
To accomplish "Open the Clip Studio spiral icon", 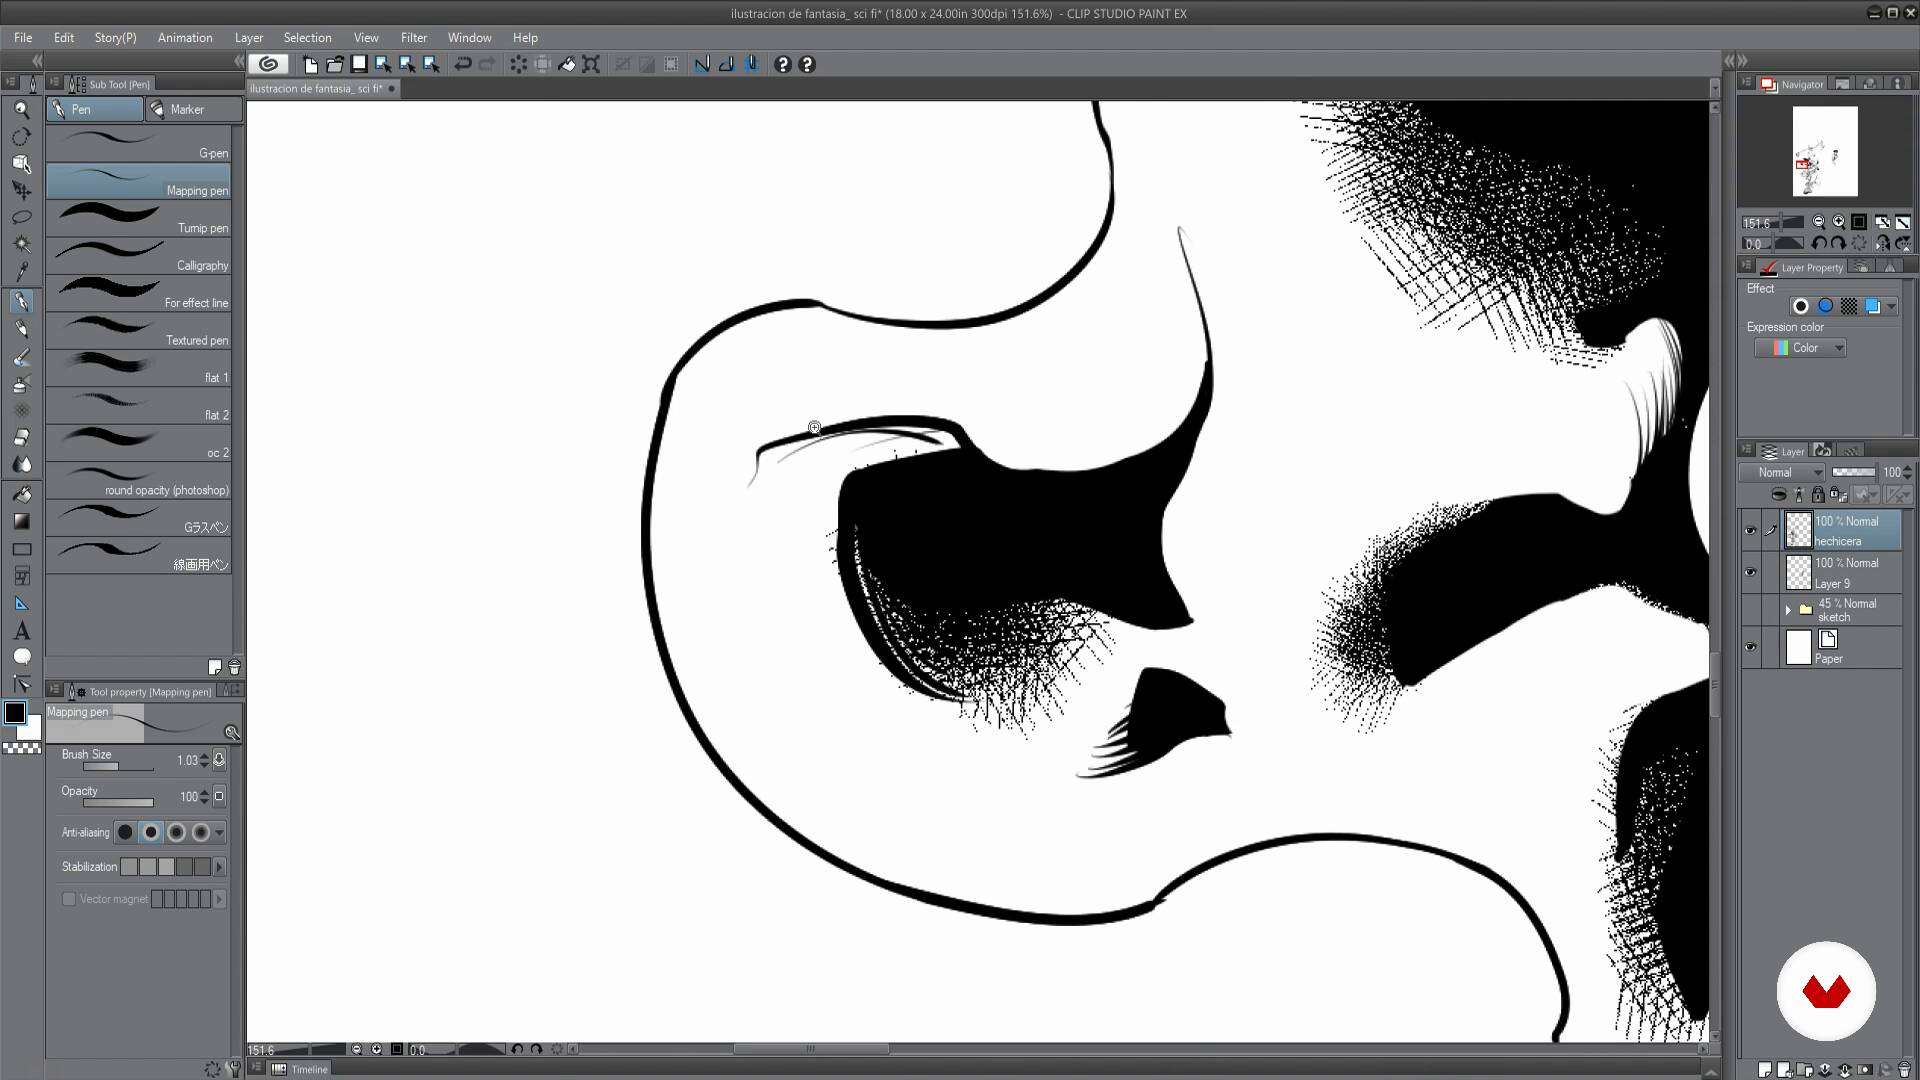I will (268, 64).
